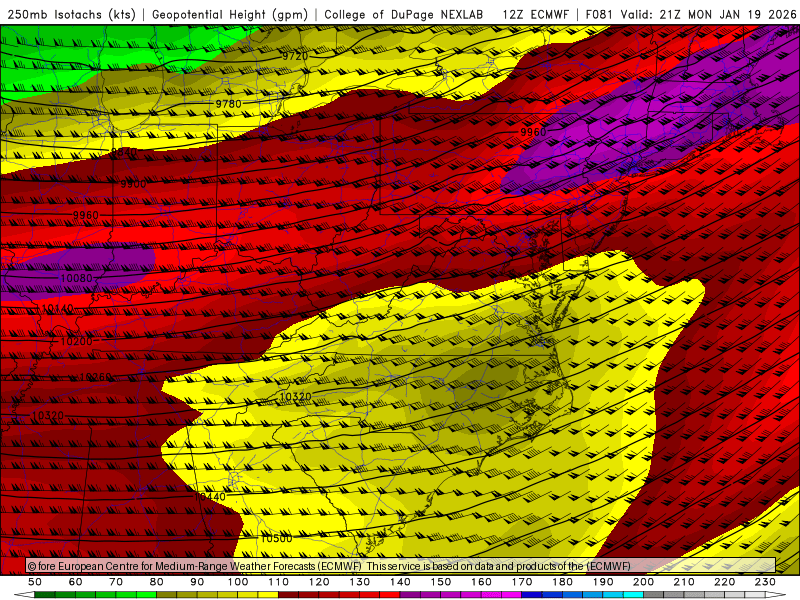This screenshot has height=600, width=800.
Task: Click the 9720 height contour label
Action: [295, 56]
